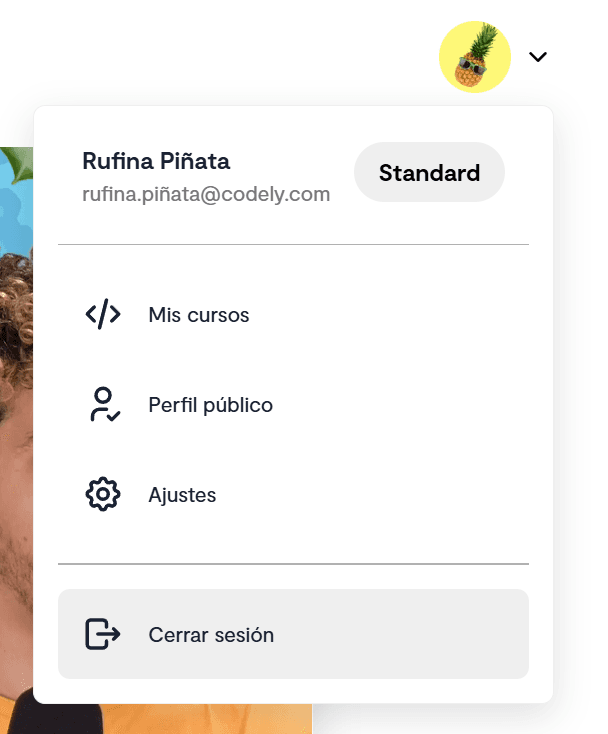The height and width of the screenshot is (734, 608).
Task: Go to Perfil público
Action: (x=210, y=405)
